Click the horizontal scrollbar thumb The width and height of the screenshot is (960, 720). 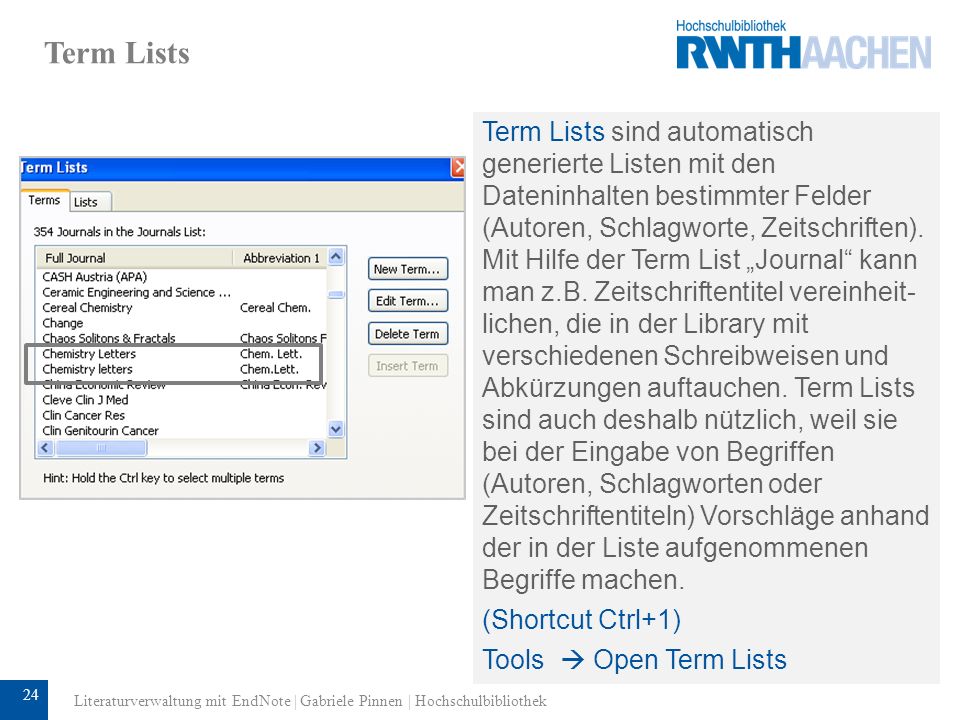point(101,448)
